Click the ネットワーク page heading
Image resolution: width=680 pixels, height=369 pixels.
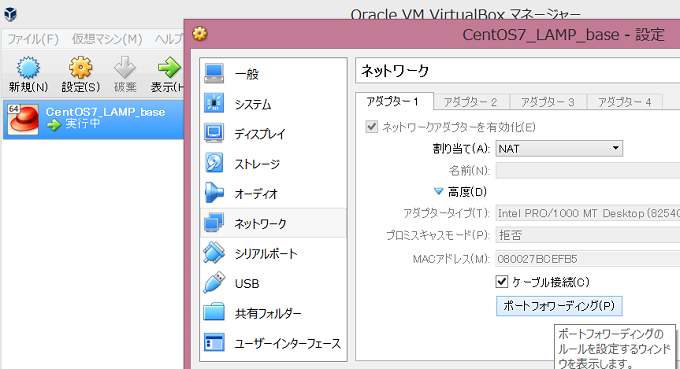395,71
